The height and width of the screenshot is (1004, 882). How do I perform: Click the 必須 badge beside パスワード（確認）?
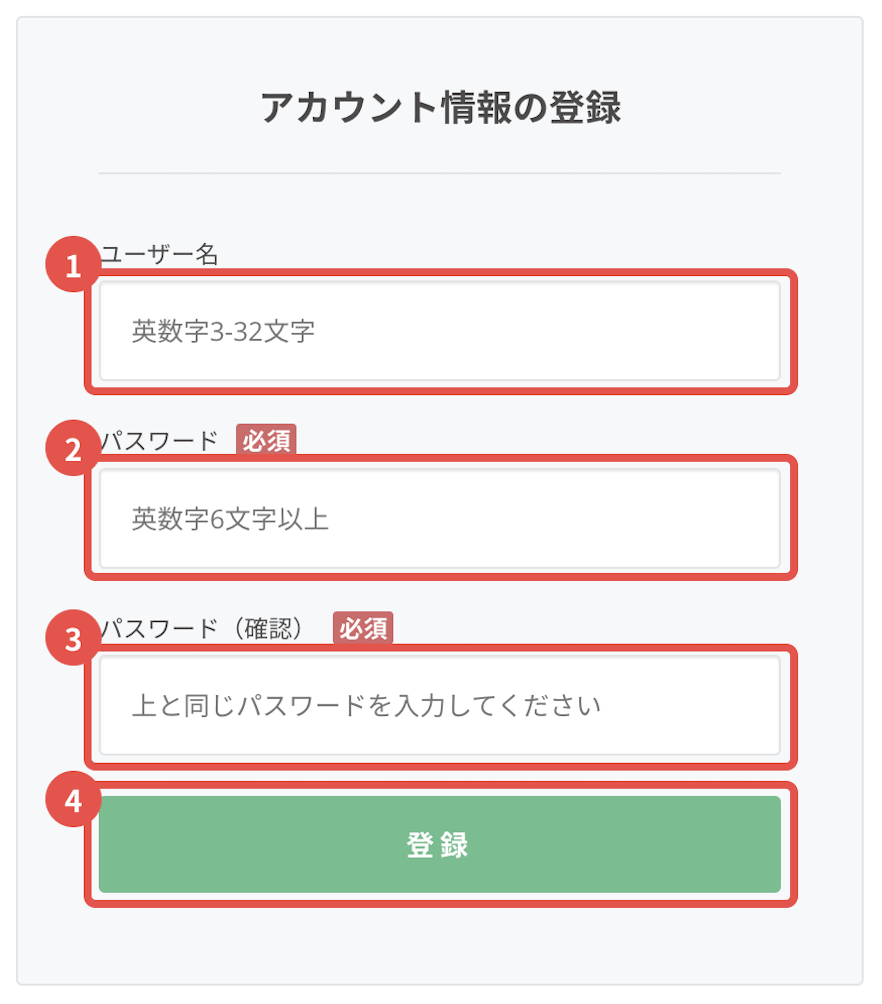coord(363,628)
